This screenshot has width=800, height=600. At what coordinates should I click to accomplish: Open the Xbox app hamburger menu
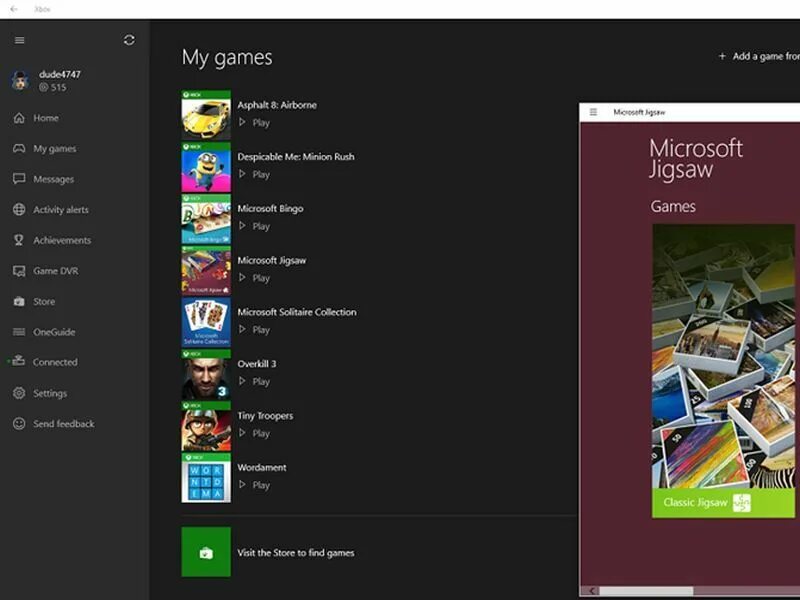(x=19, y=40)
